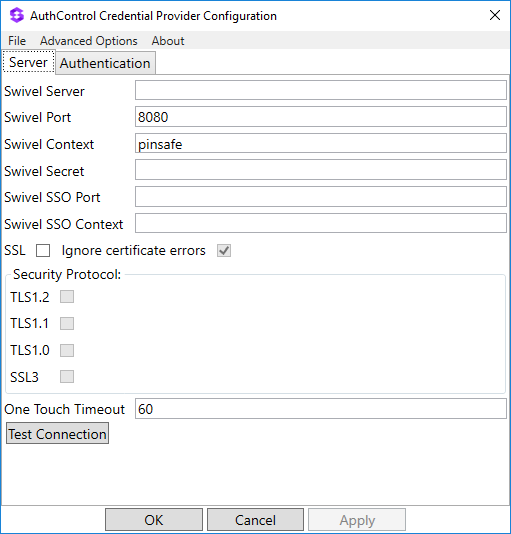Image resolution: width=511 pixels, height=534 pixels.
Task: Tick the SSL3 checkbox
Action: pos(67,377)
